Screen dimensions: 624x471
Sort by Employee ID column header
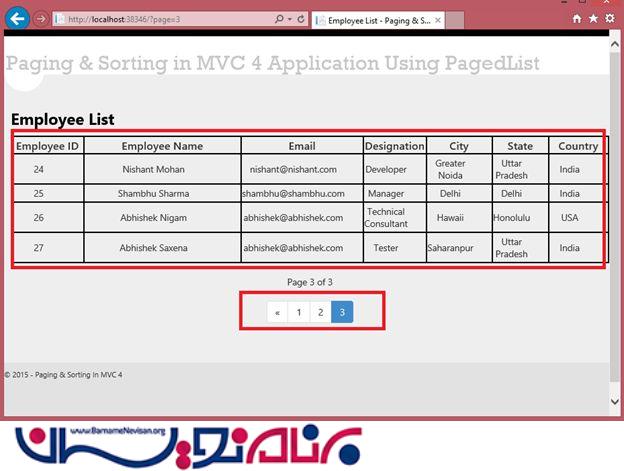[x=48, y=146]
